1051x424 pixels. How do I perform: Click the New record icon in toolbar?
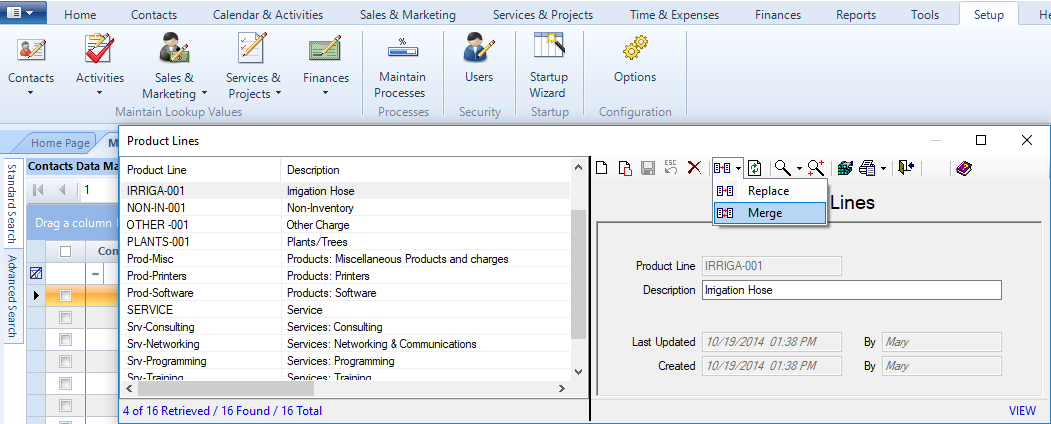(602, 168)
